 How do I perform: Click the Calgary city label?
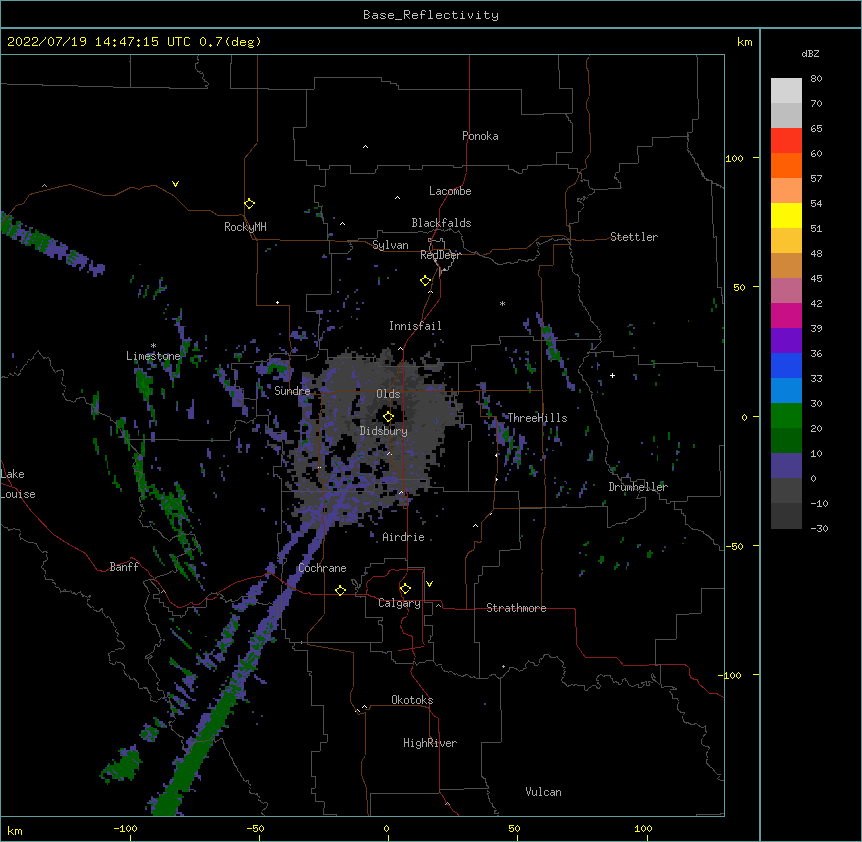point(399,603)
